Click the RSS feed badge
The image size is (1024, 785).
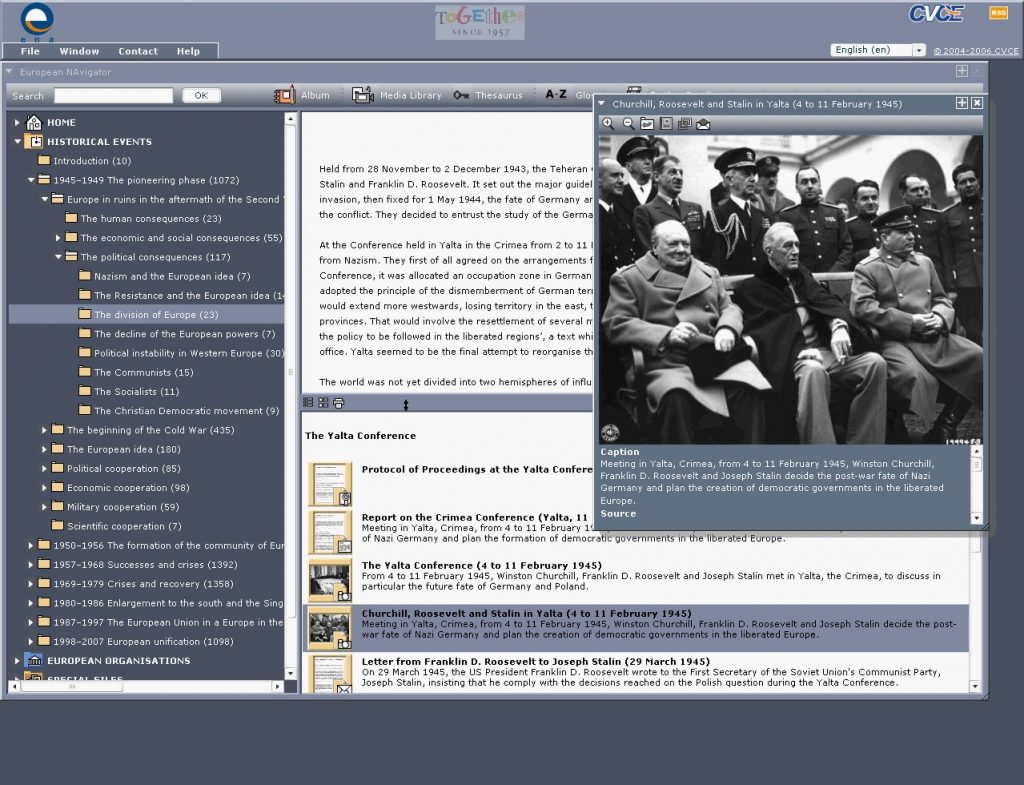(998, 13)
